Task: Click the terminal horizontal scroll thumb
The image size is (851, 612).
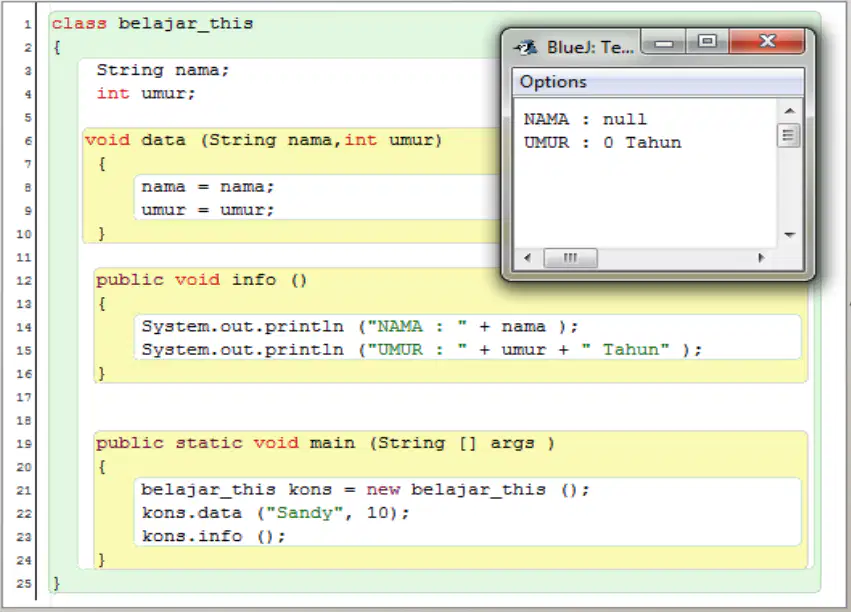Action: point(570,258)
